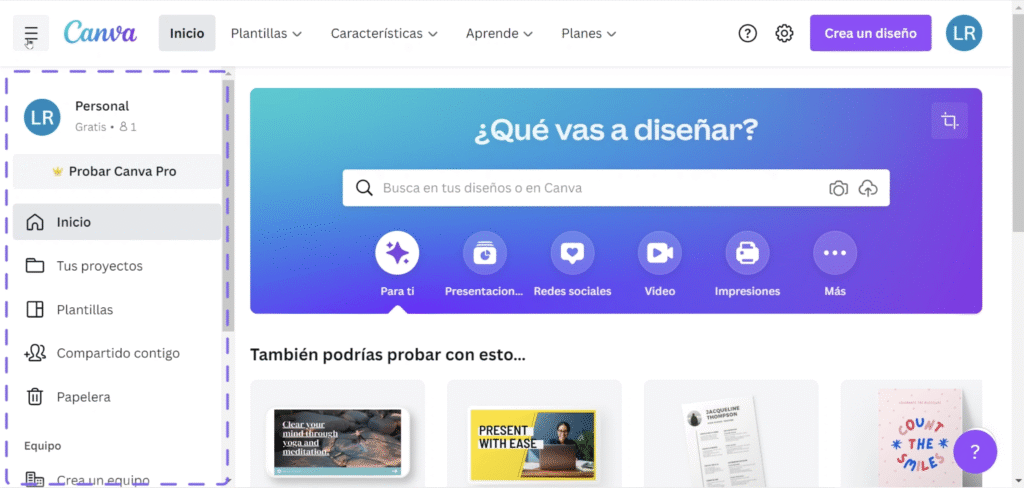Open the settings gear icon

click(x=784, y=33)
